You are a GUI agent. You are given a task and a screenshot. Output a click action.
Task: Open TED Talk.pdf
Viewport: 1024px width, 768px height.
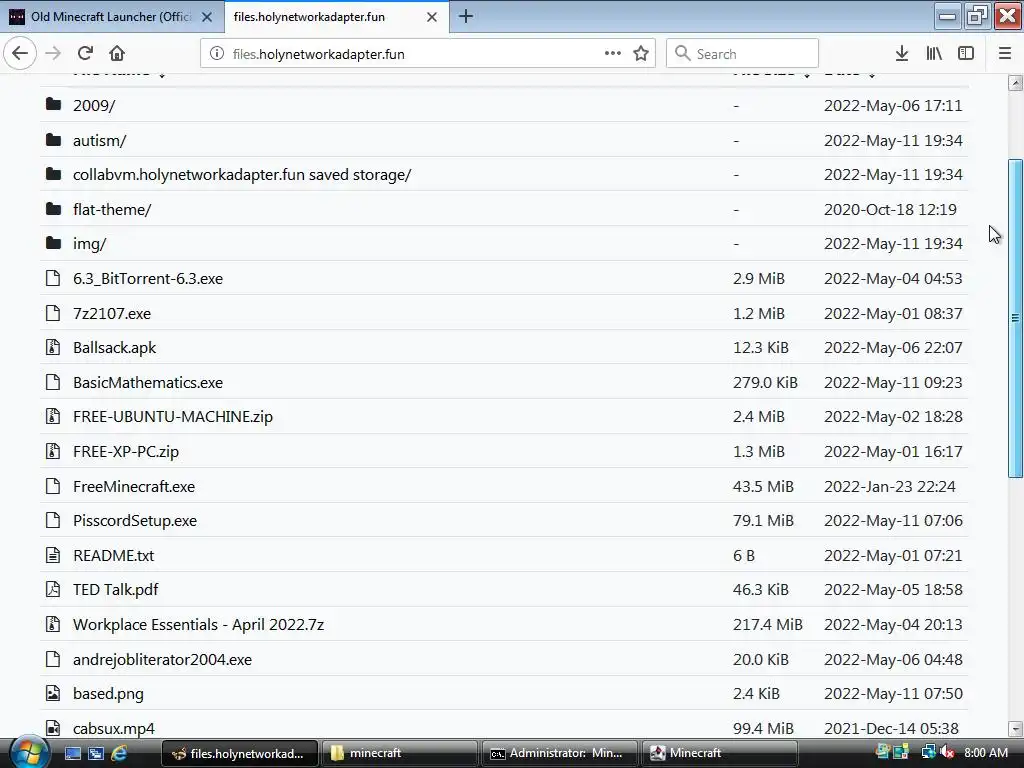coord(115,590)
